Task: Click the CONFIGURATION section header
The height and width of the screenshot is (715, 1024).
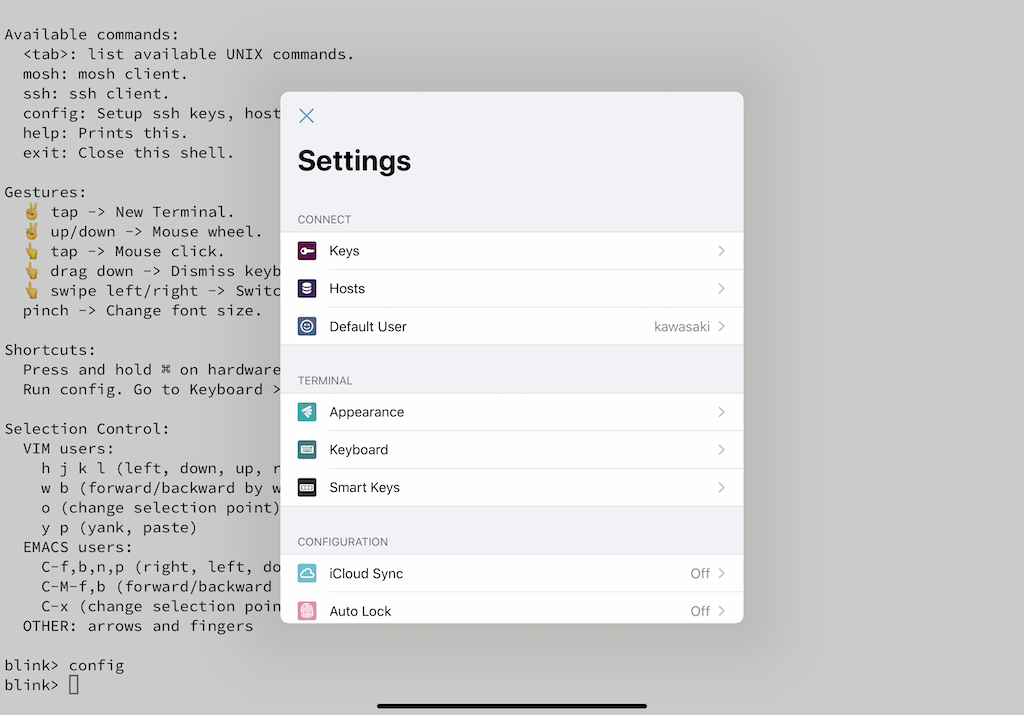Action: point(343,542)
